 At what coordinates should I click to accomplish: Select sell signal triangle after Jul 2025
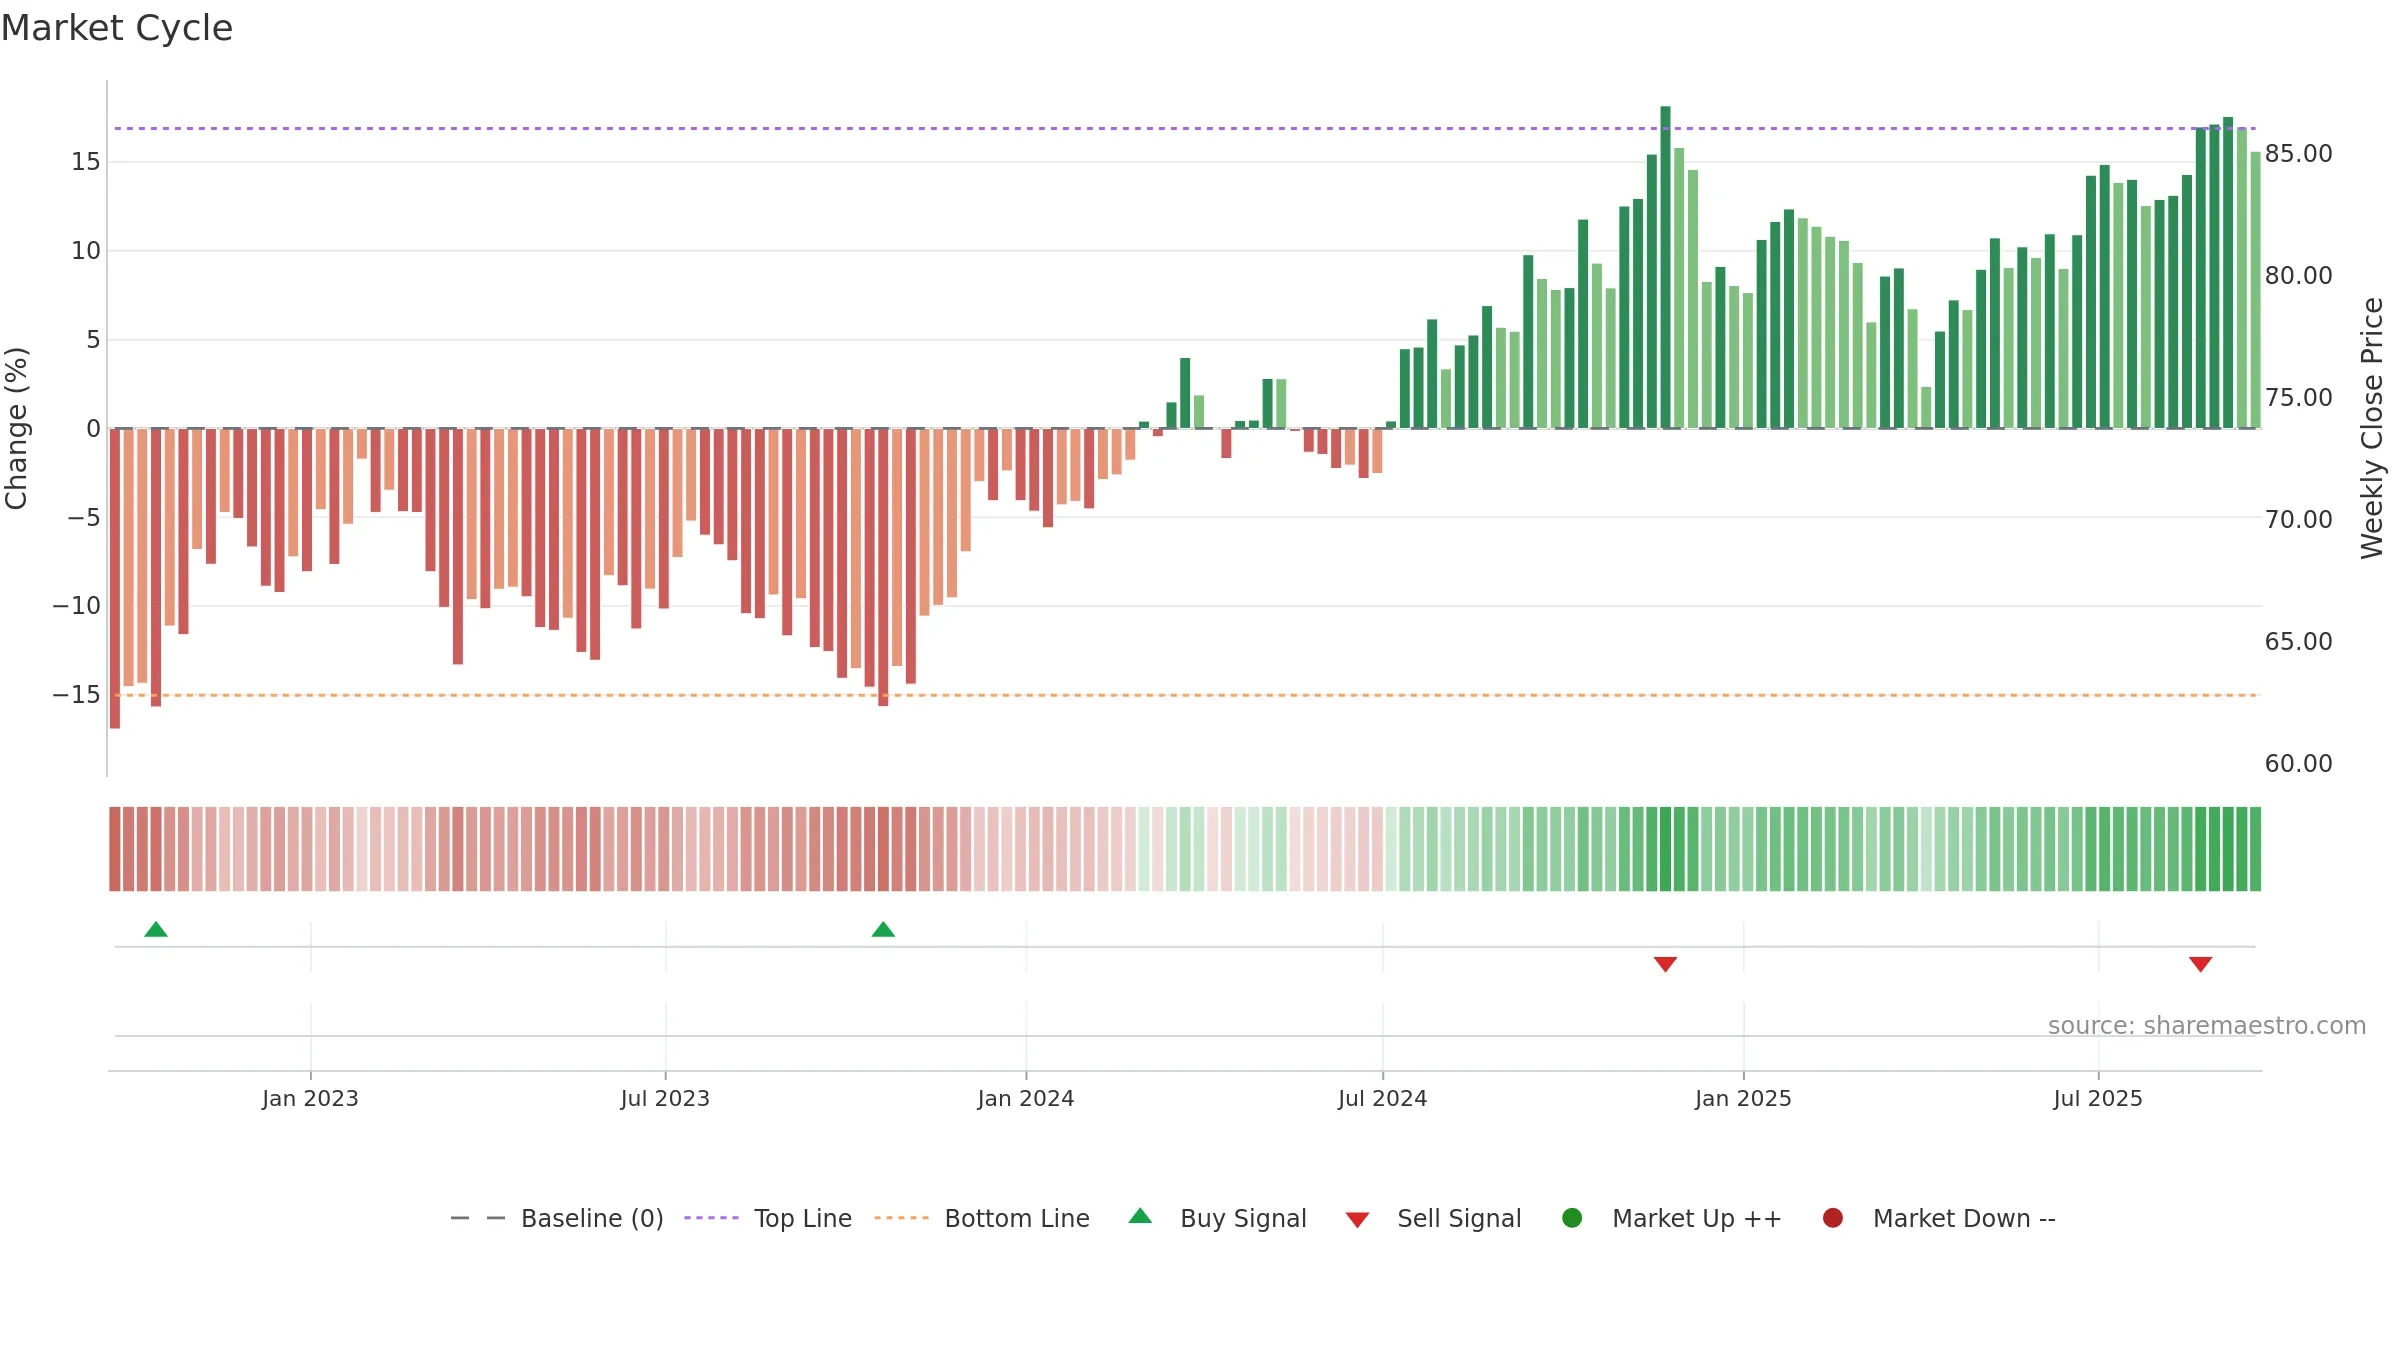click(x=2200, y=964)
